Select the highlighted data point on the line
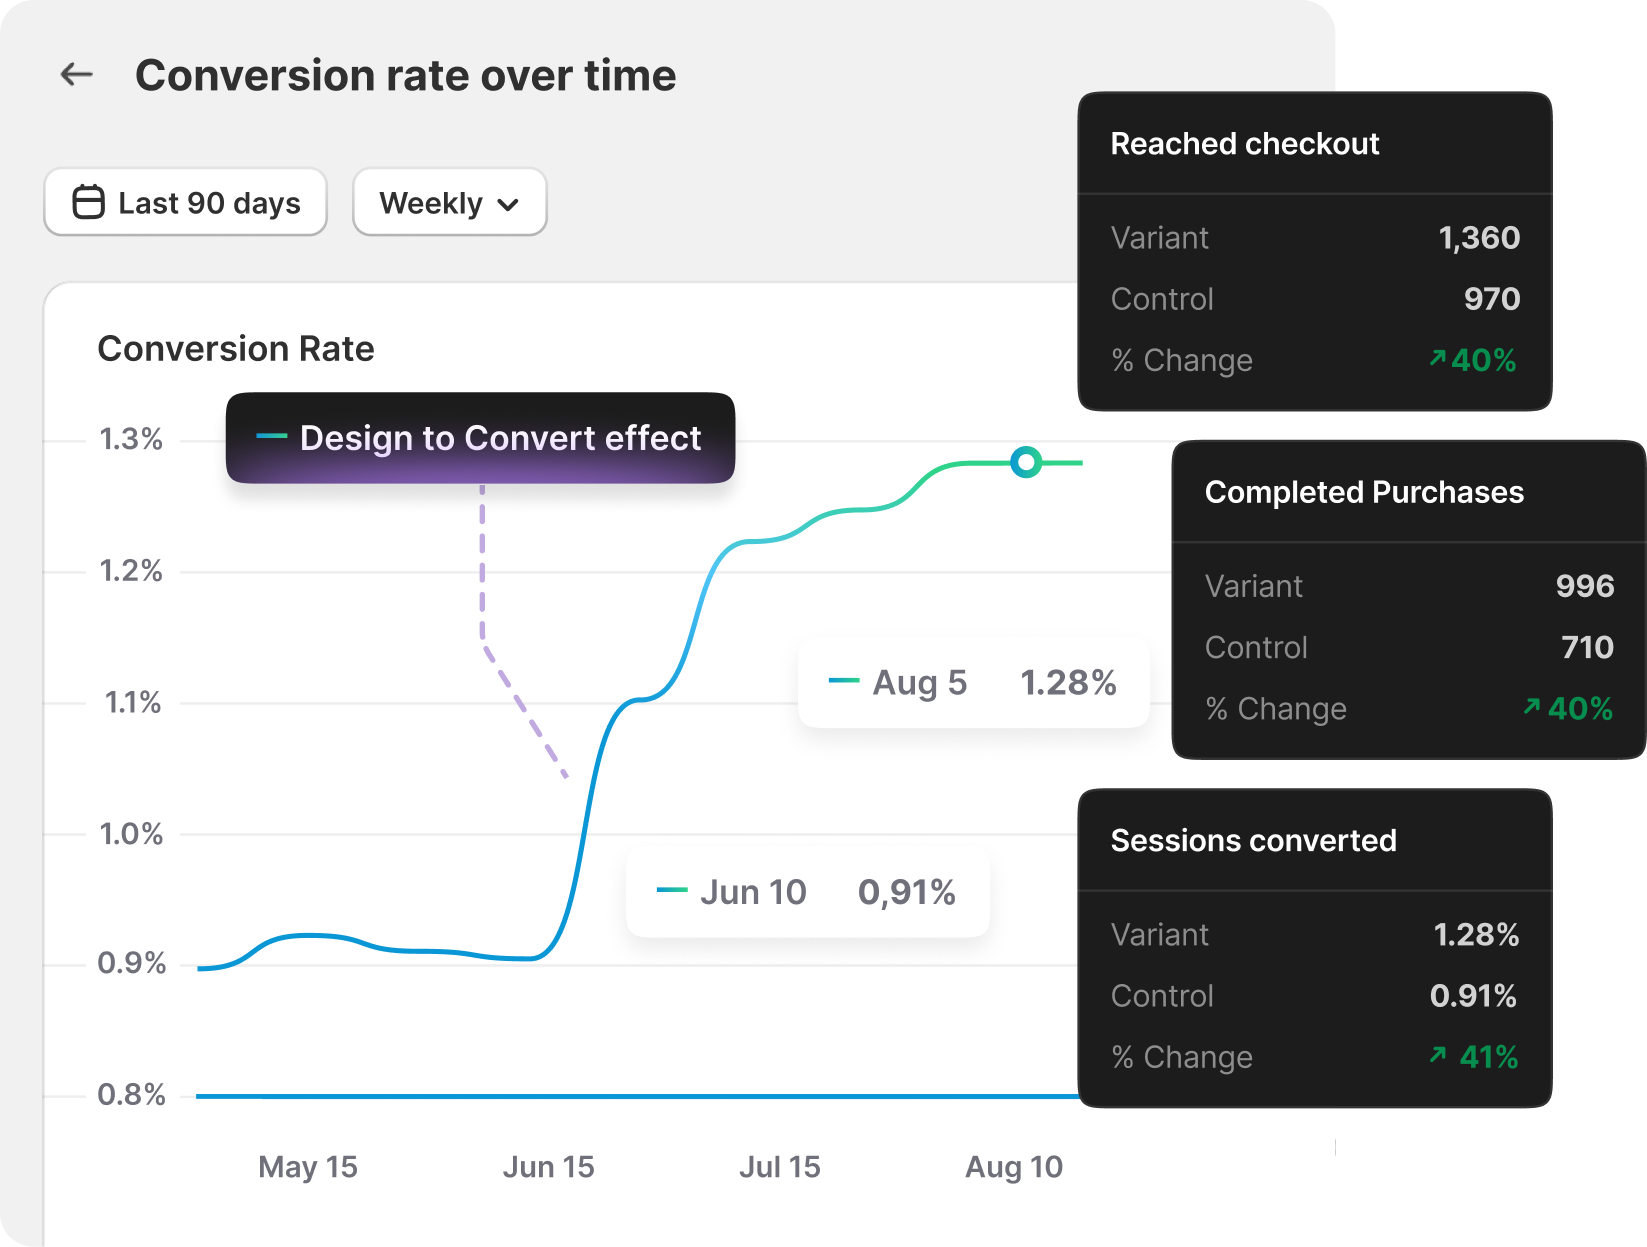 point(1026,462)
